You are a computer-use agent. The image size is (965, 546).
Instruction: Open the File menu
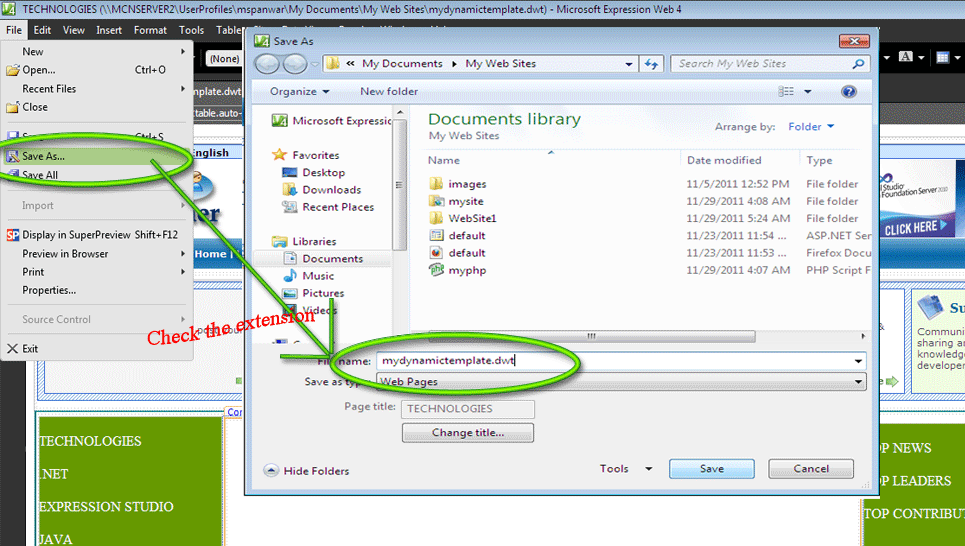(x=14, y=30)
